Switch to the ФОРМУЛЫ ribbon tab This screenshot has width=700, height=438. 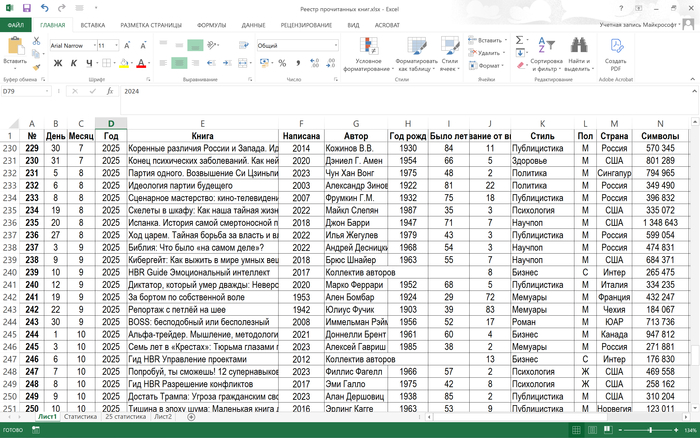click(211, 24)
